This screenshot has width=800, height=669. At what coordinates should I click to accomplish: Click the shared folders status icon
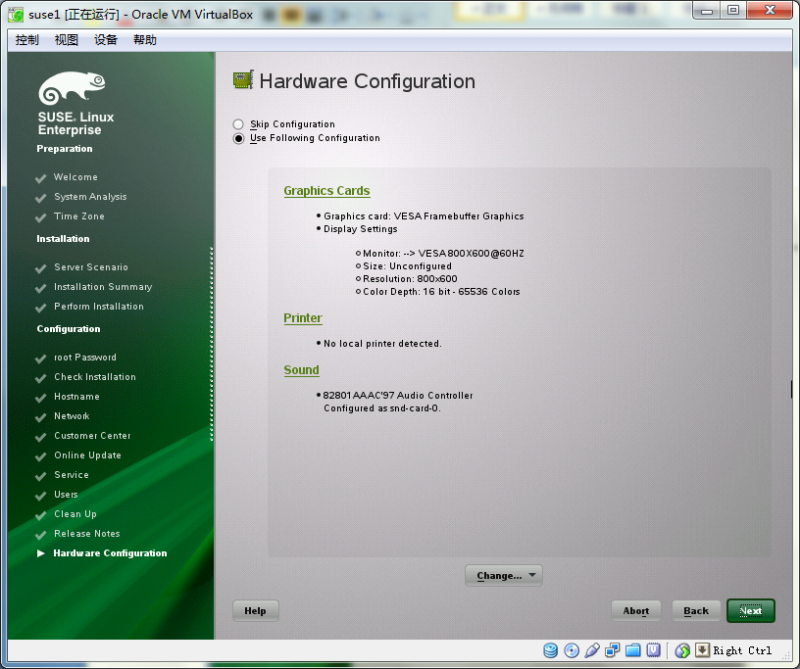(632, 650)
